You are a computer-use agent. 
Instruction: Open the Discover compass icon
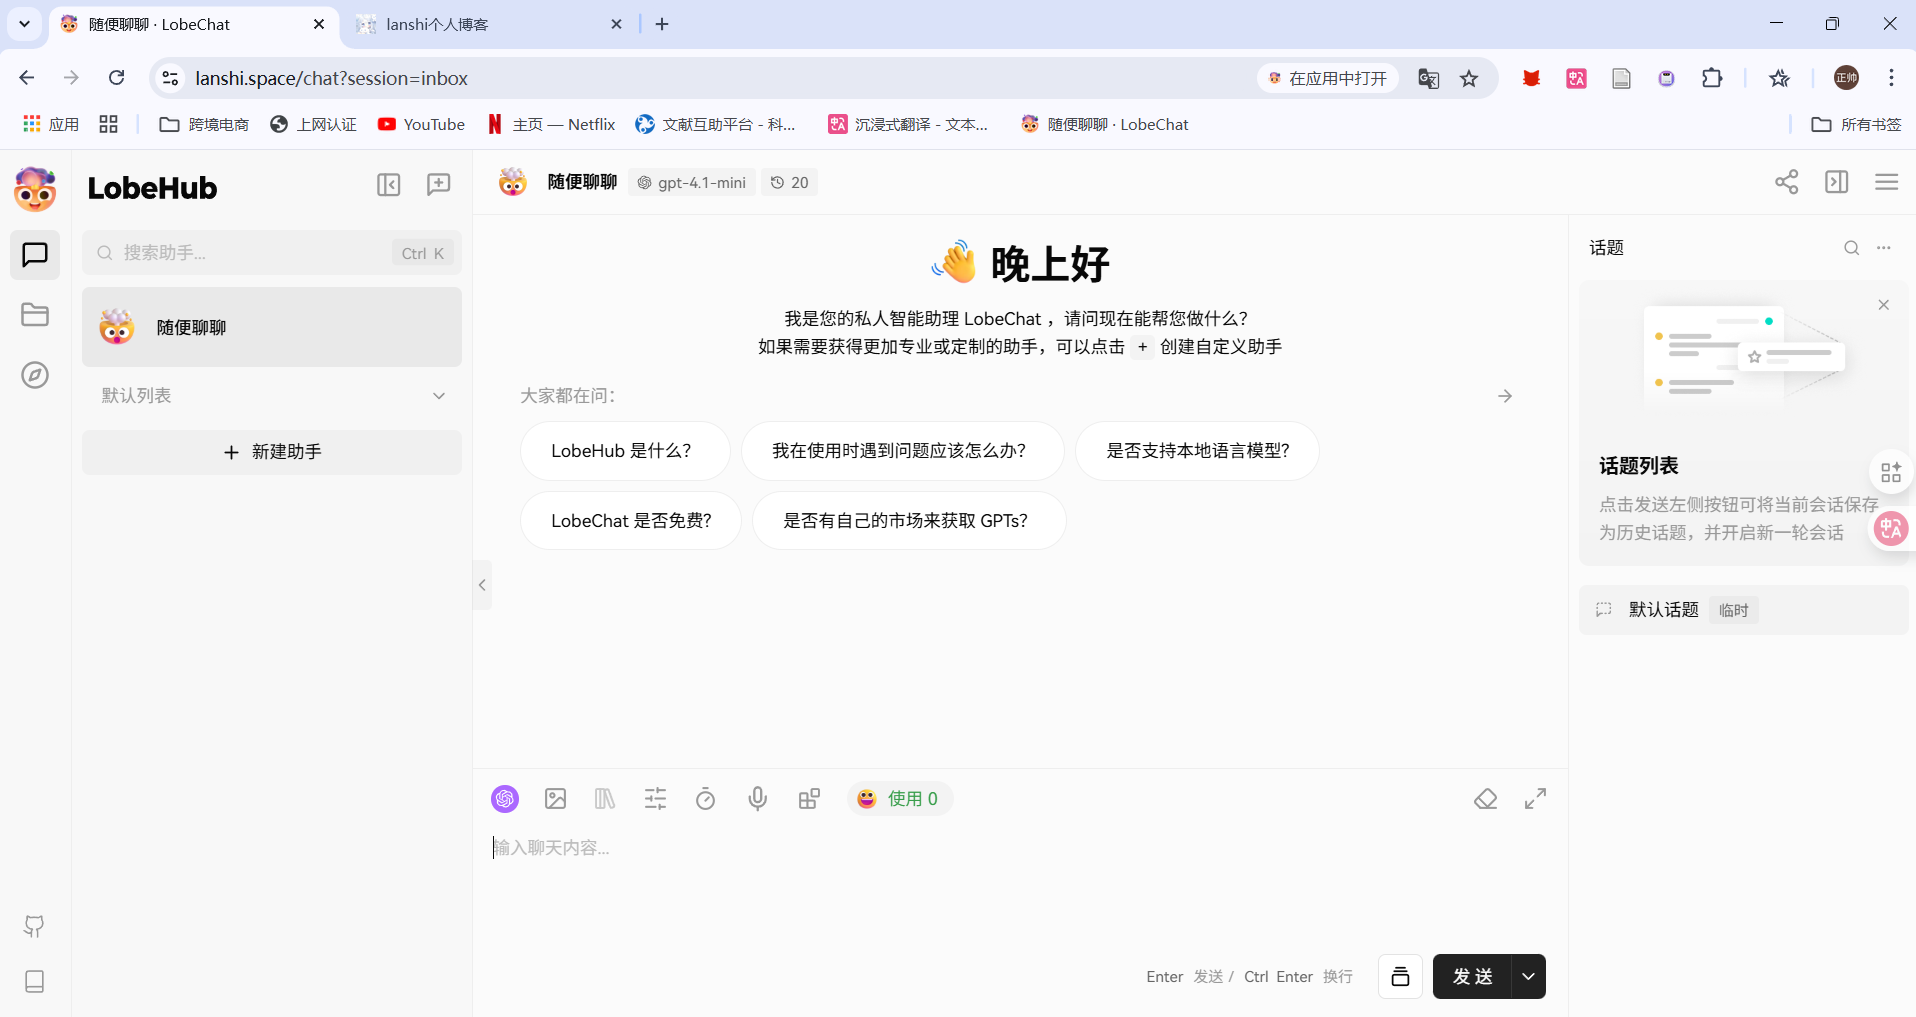click(x=35, y=375)
